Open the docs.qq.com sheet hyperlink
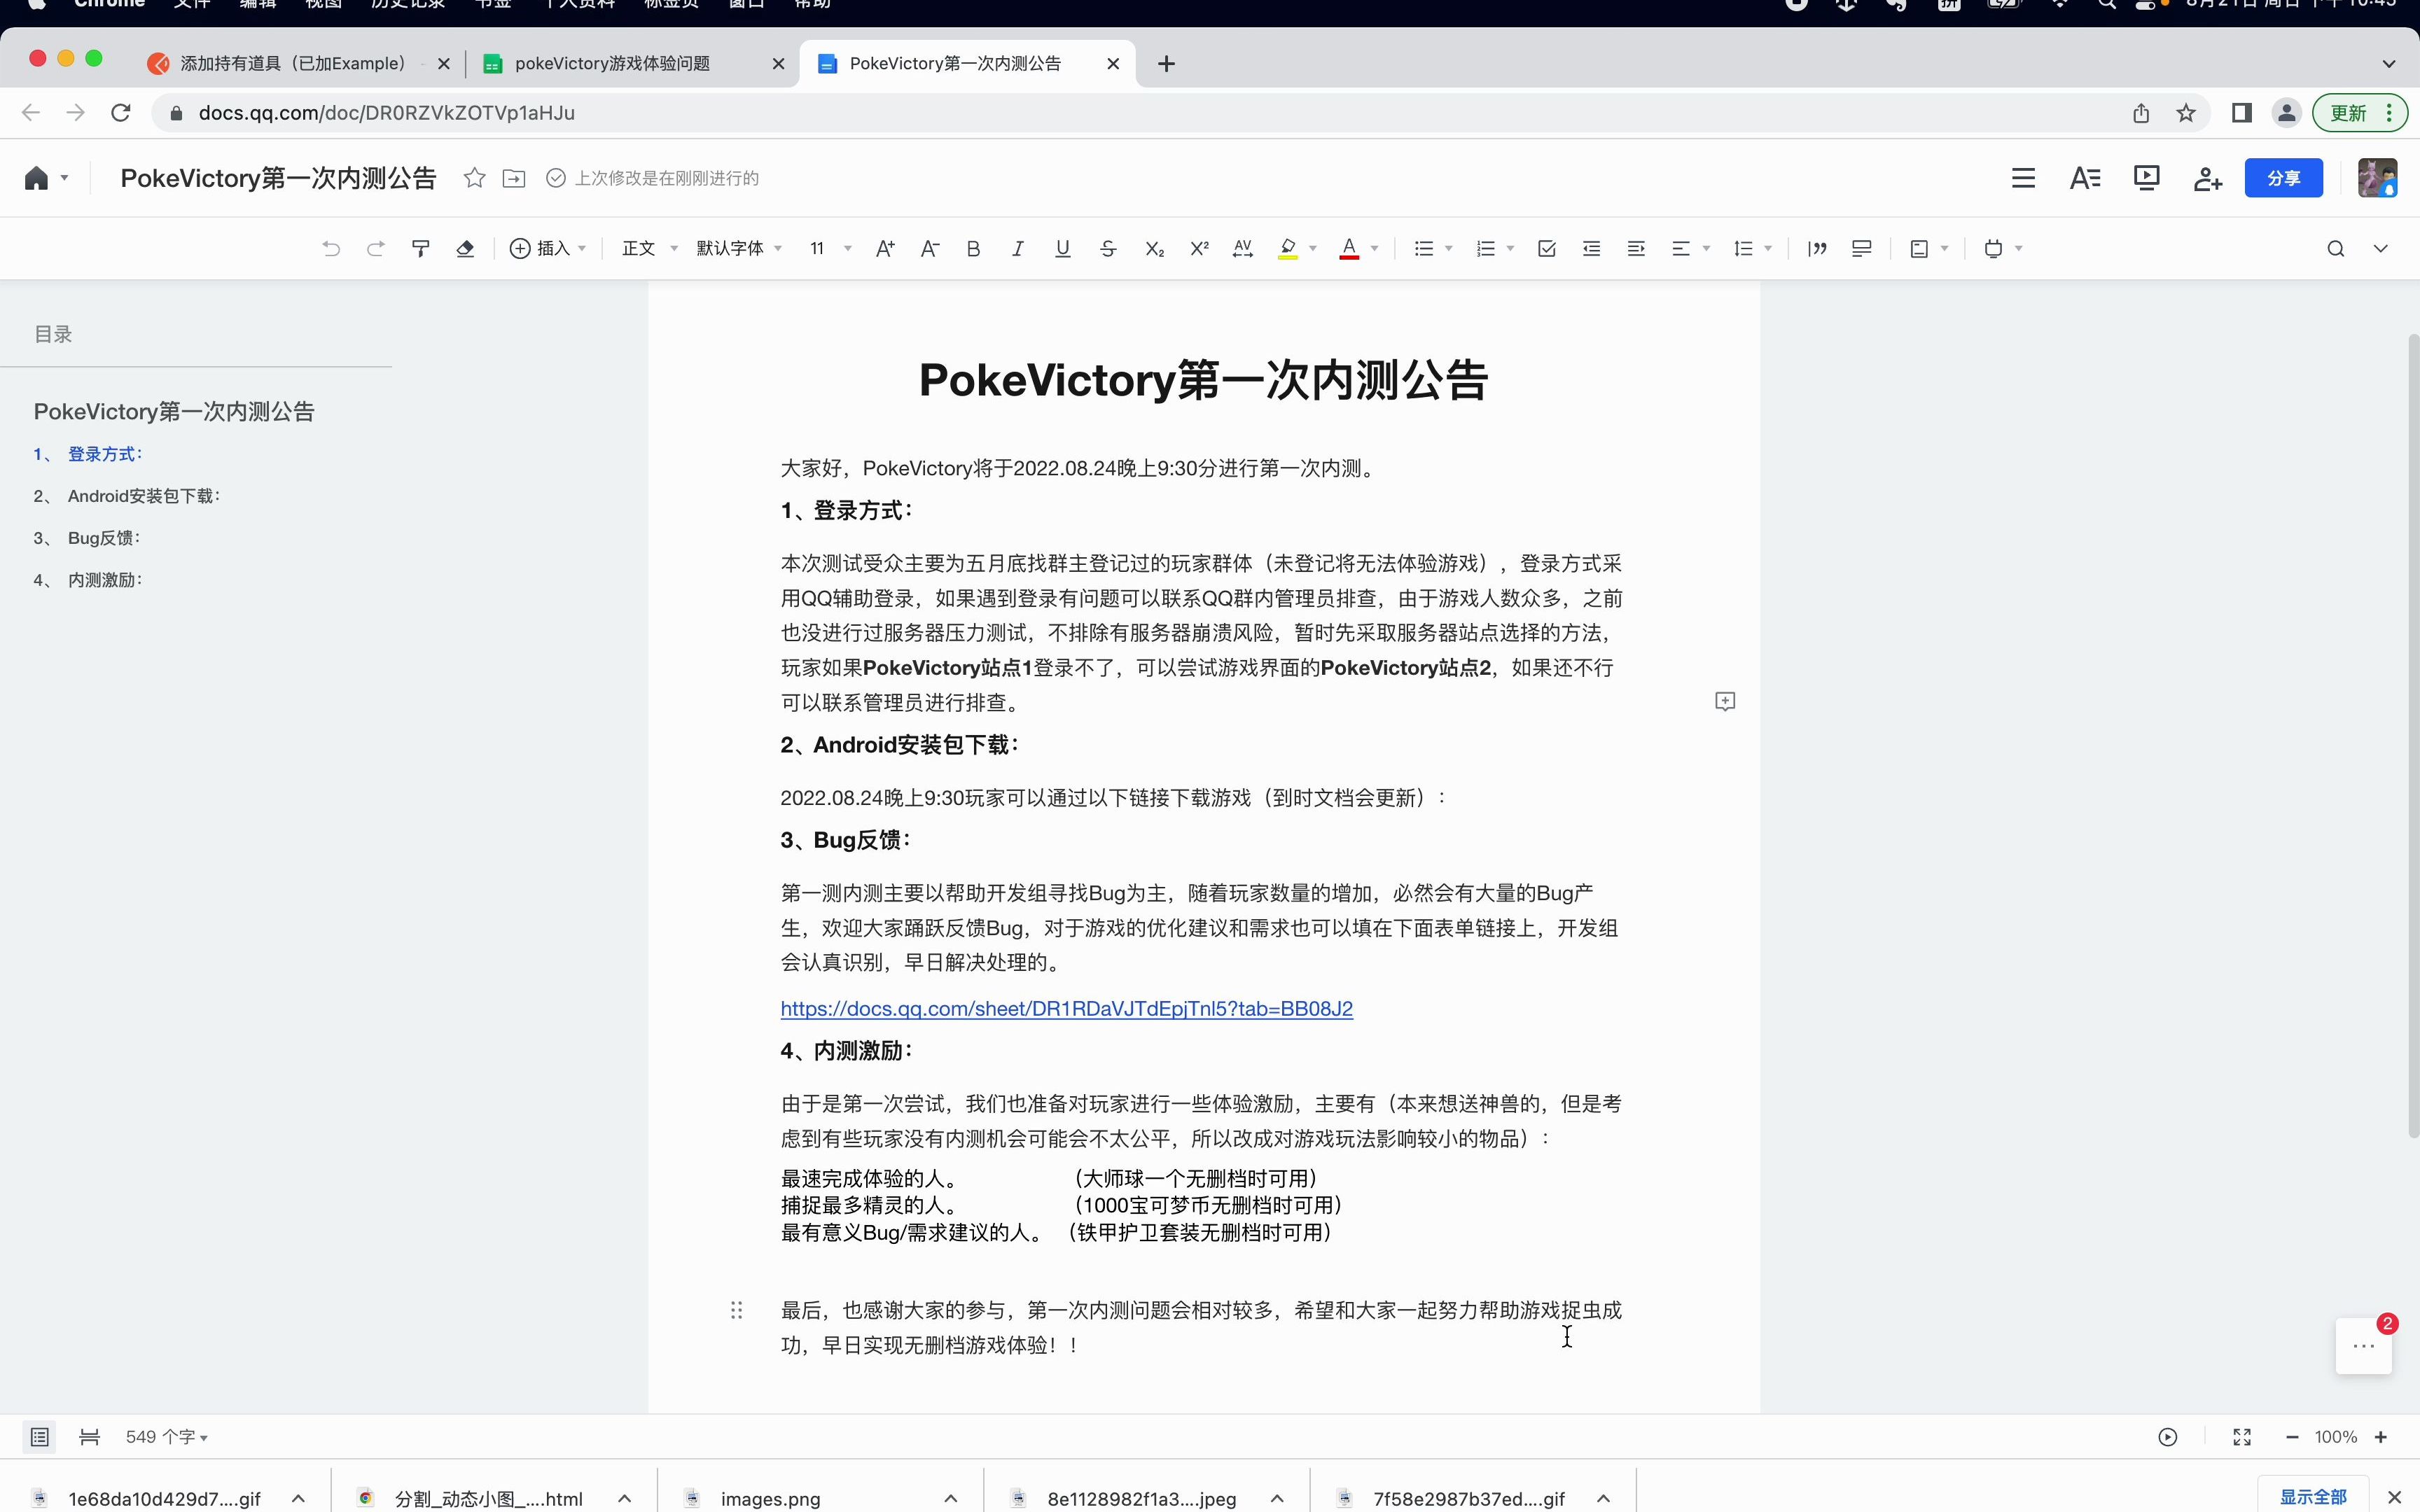 pos(1066,1008)
